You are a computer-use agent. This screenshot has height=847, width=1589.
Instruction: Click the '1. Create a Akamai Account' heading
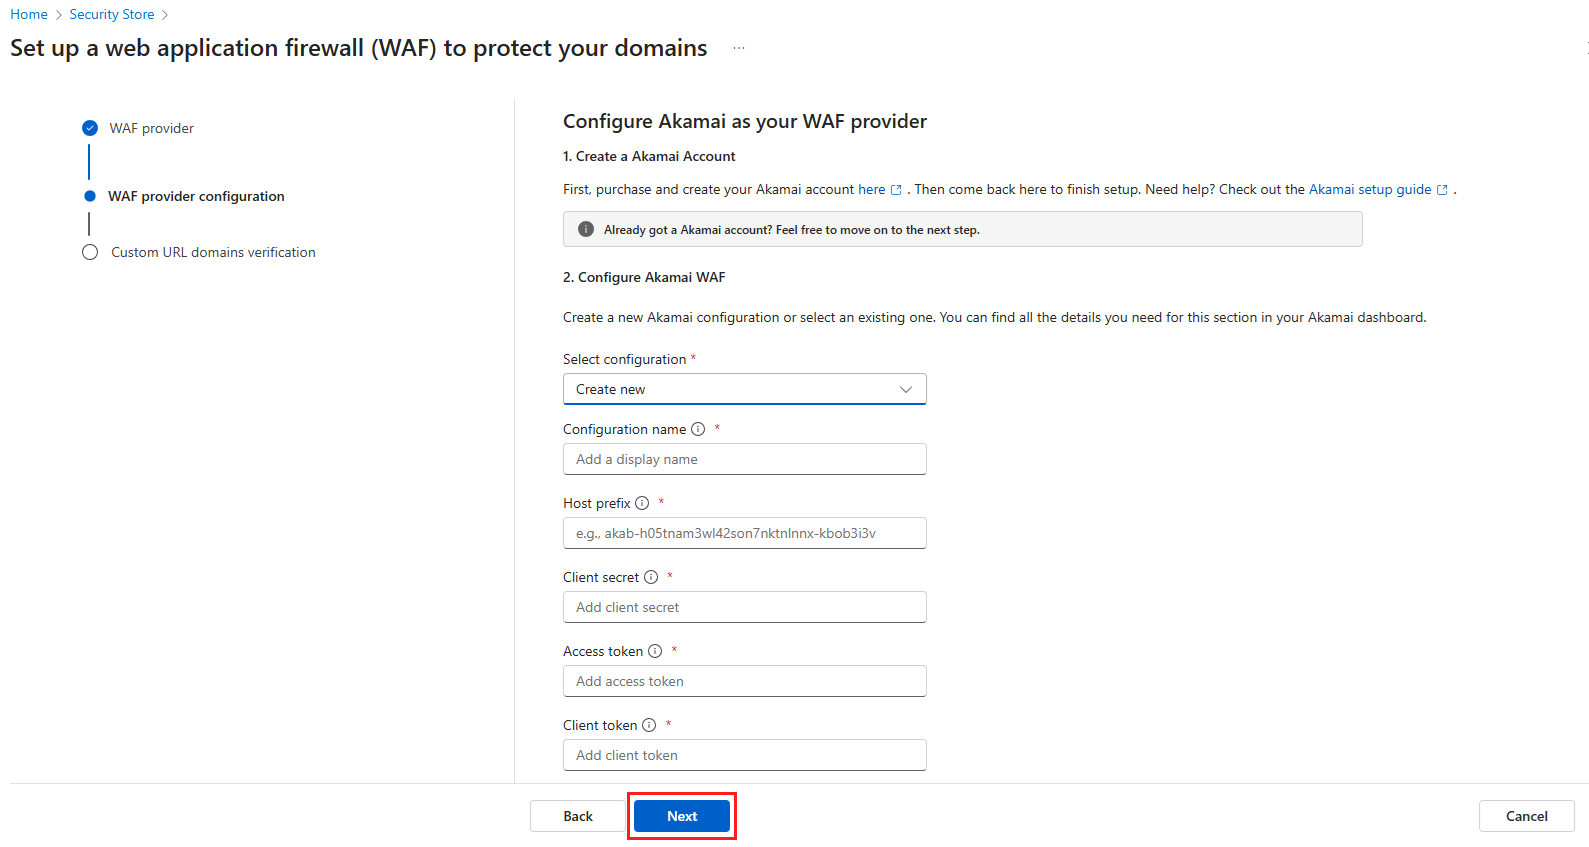point(649,156)
